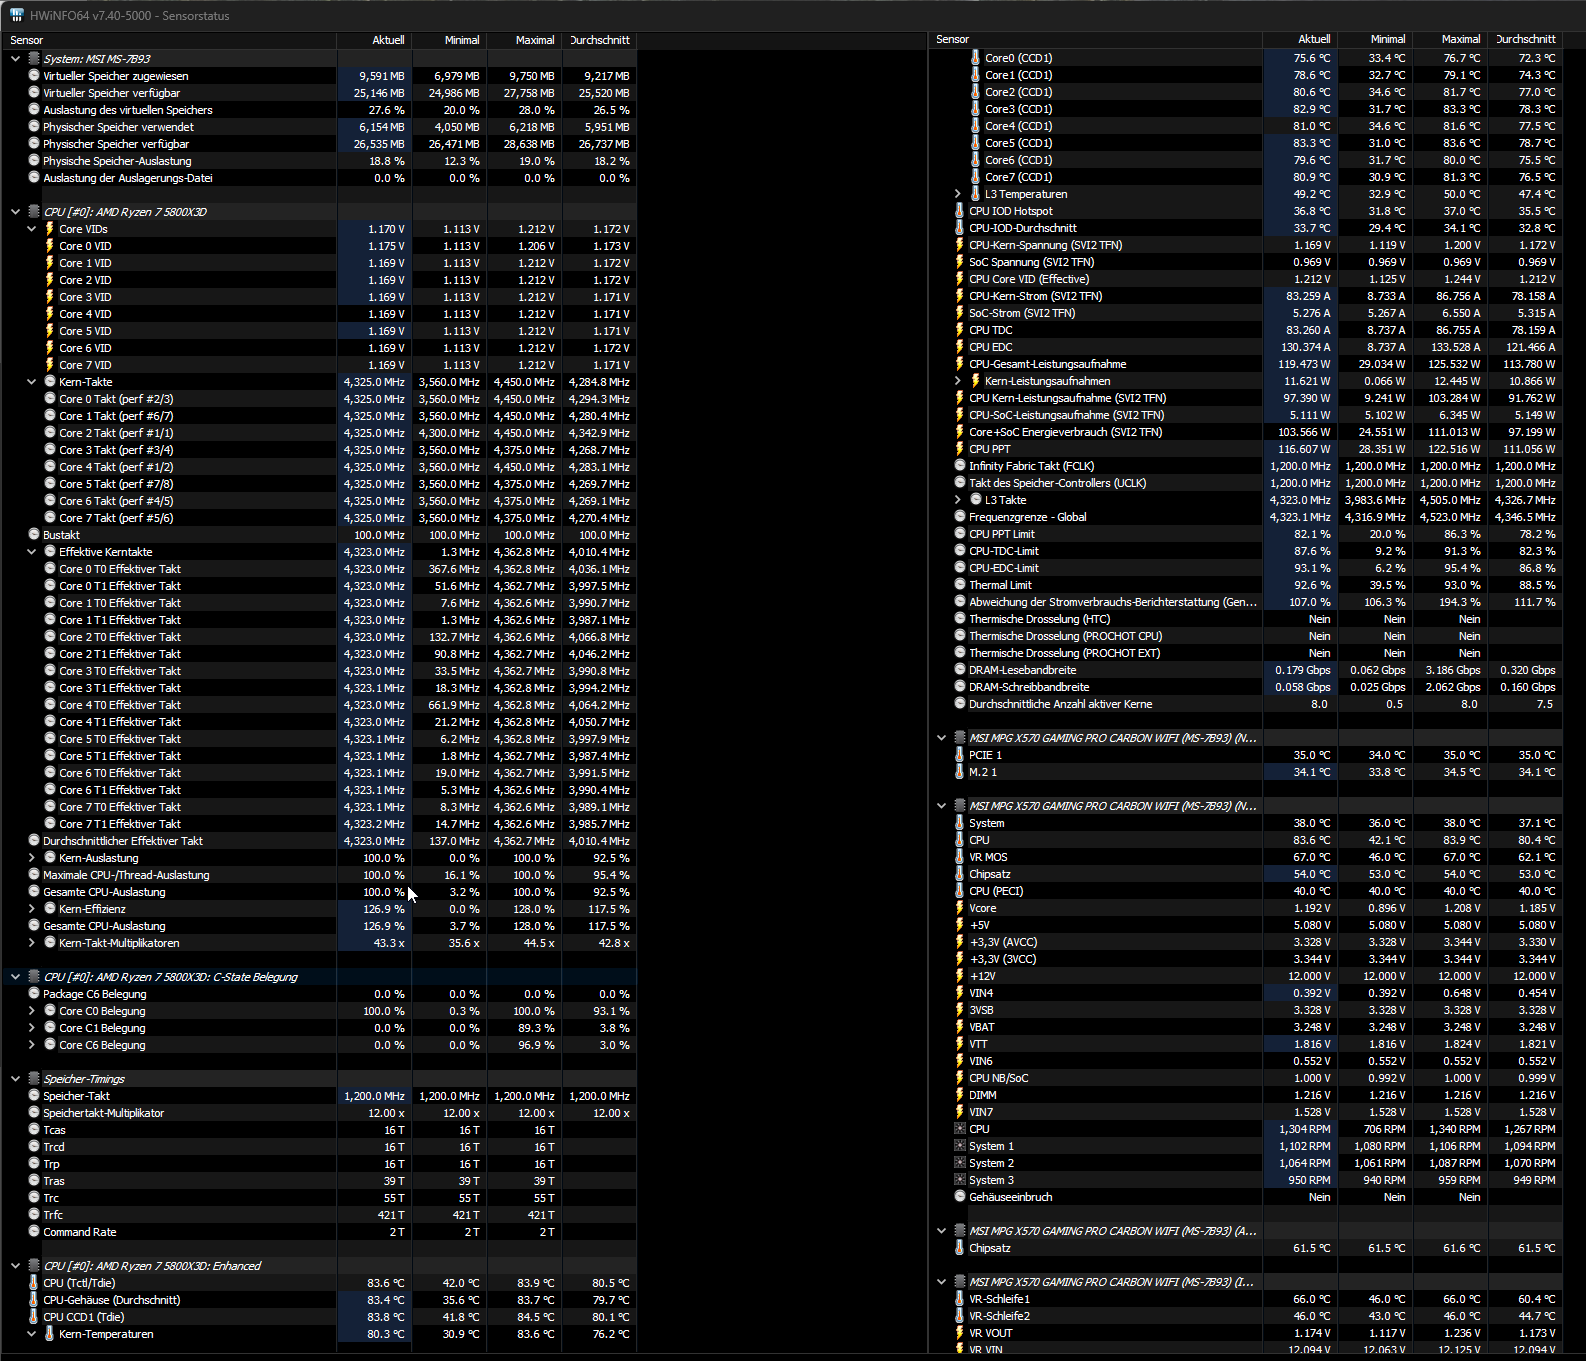
Task: Click the thermometer icon of CPU IOD Hotspot
Action: tap(960, 211)
